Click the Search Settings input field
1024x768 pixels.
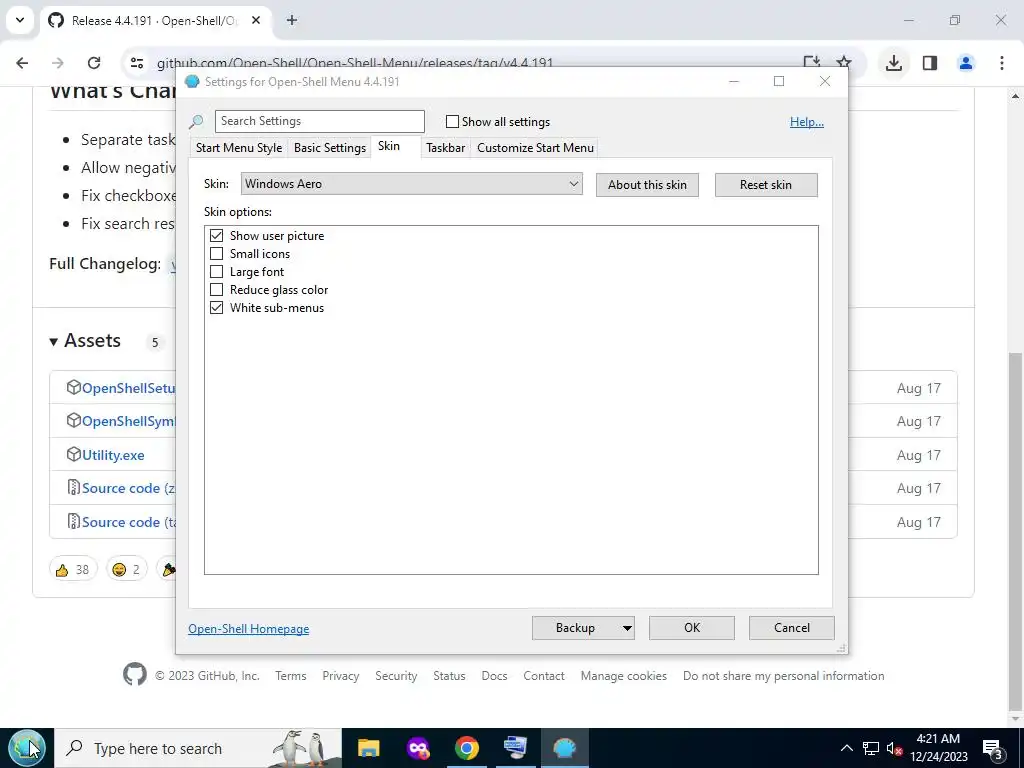[x=320, y=121]
